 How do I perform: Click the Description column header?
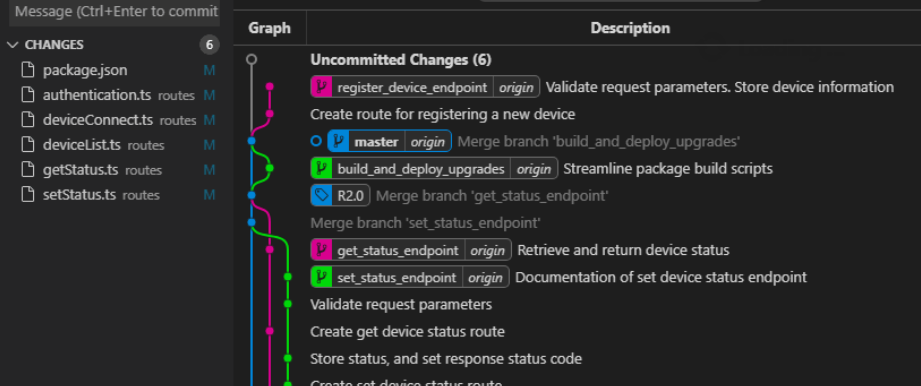point(630,28)
